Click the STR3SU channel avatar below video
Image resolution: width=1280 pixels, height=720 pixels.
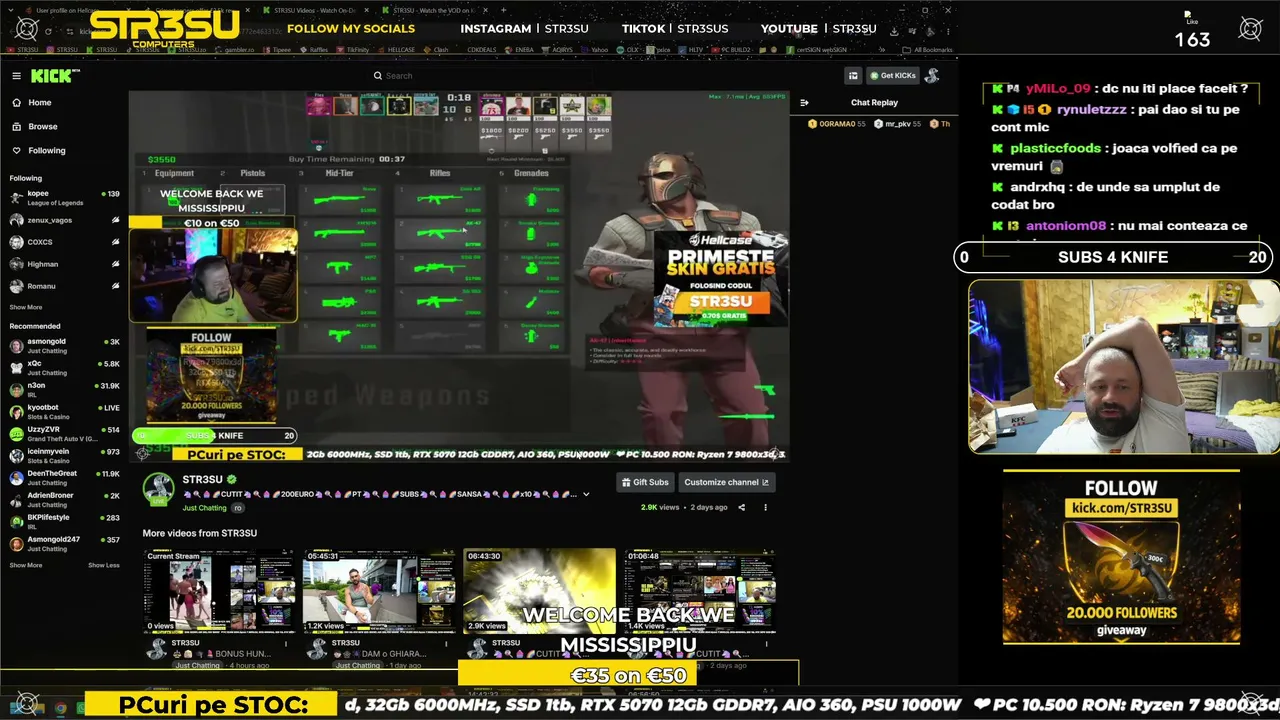tap(158, 488)
